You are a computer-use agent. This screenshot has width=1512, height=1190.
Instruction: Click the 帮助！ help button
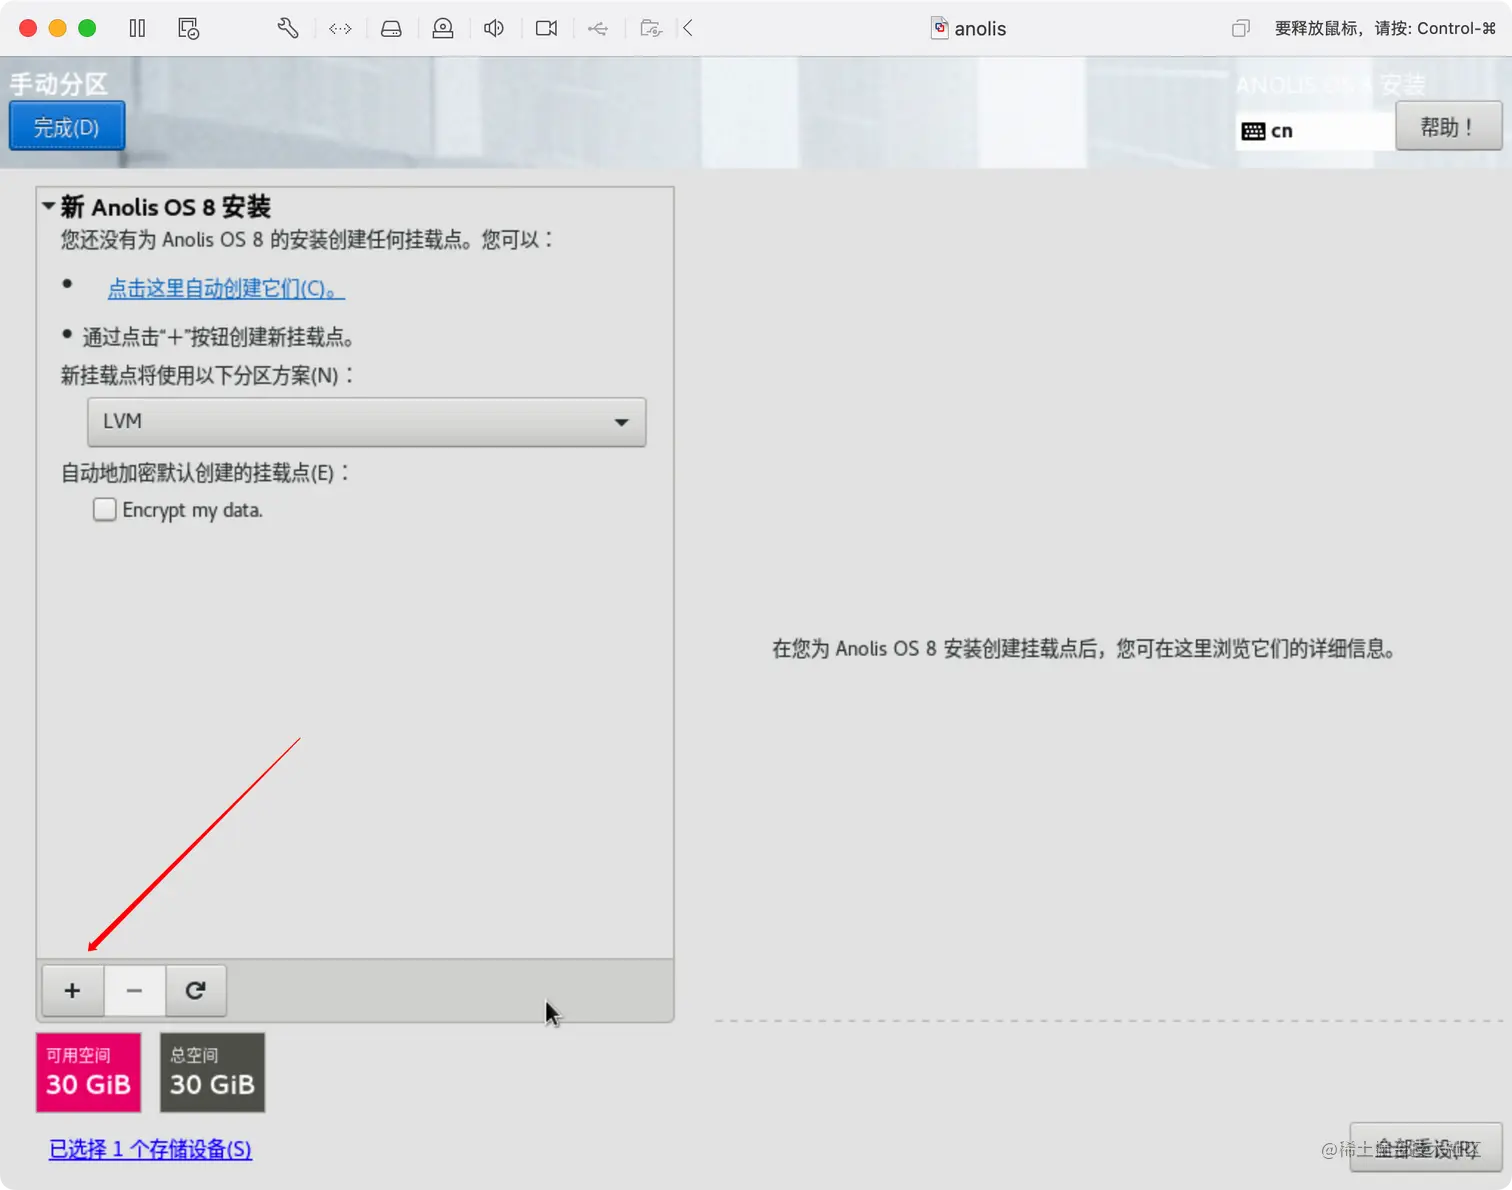1448,126
